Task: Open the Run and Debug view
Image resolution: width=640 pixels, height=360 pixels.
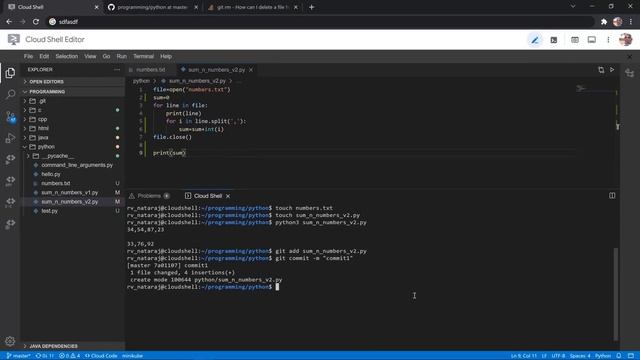Action: (10, 138)
